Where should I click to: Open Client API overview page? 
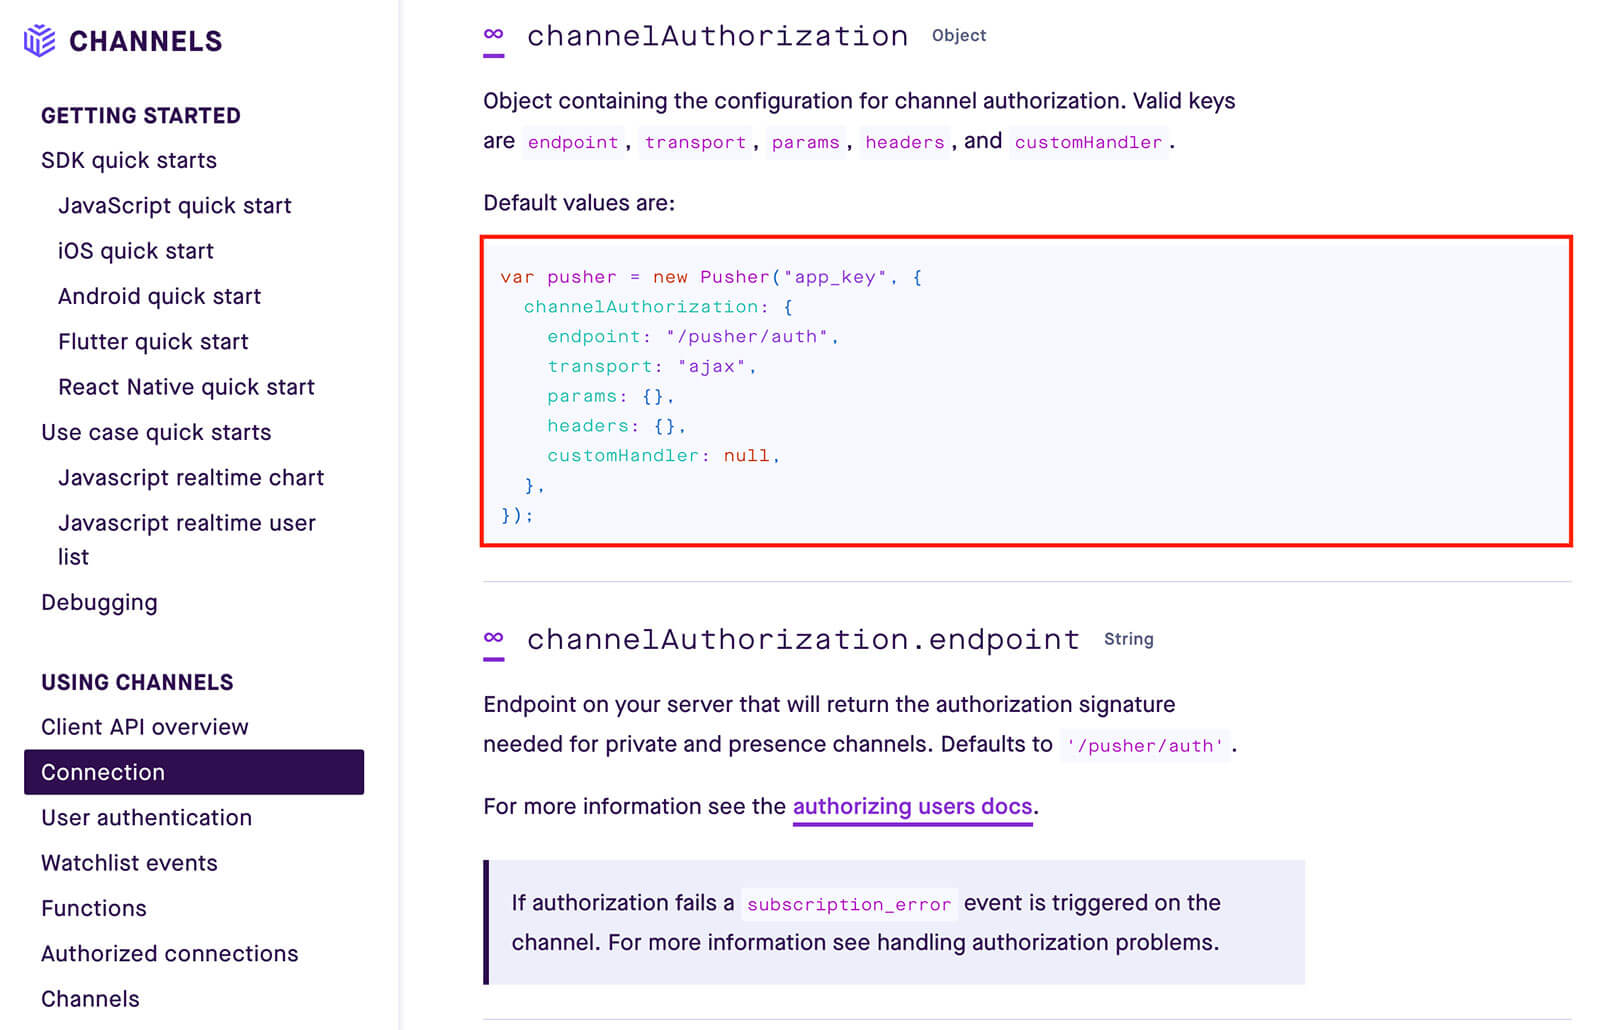click(x=144, y=727)
